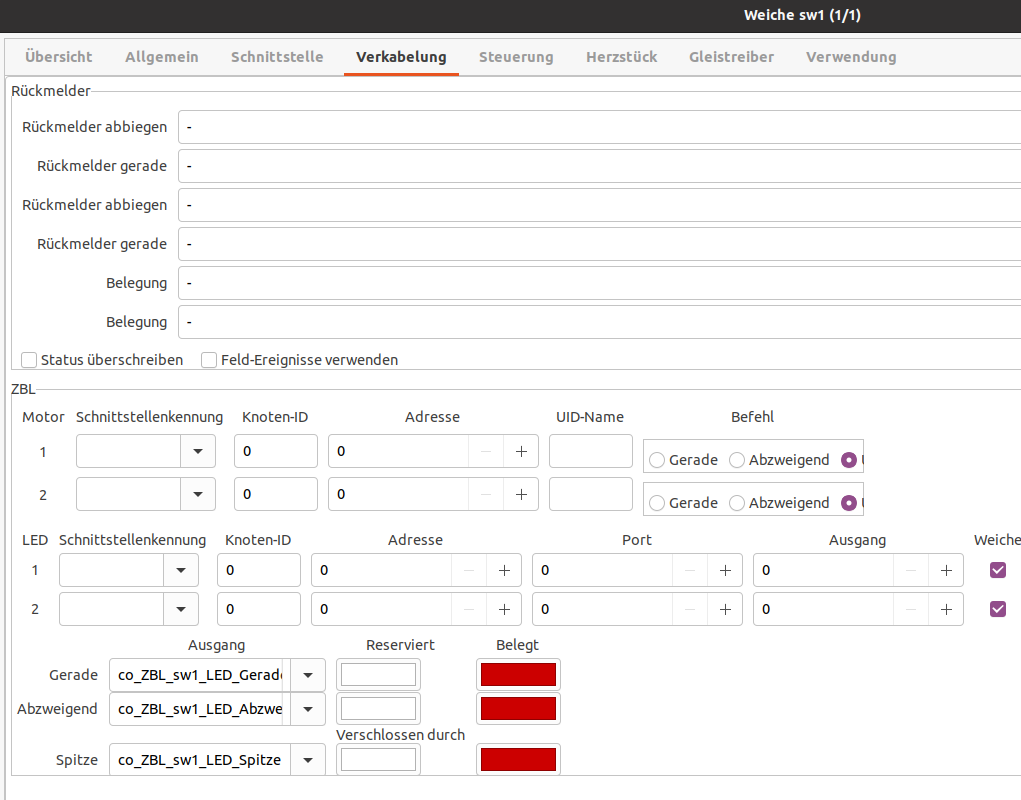The image size is (1021, 800).
Task: Select Gerade radio for Motor 2
Action: [657, 503]
